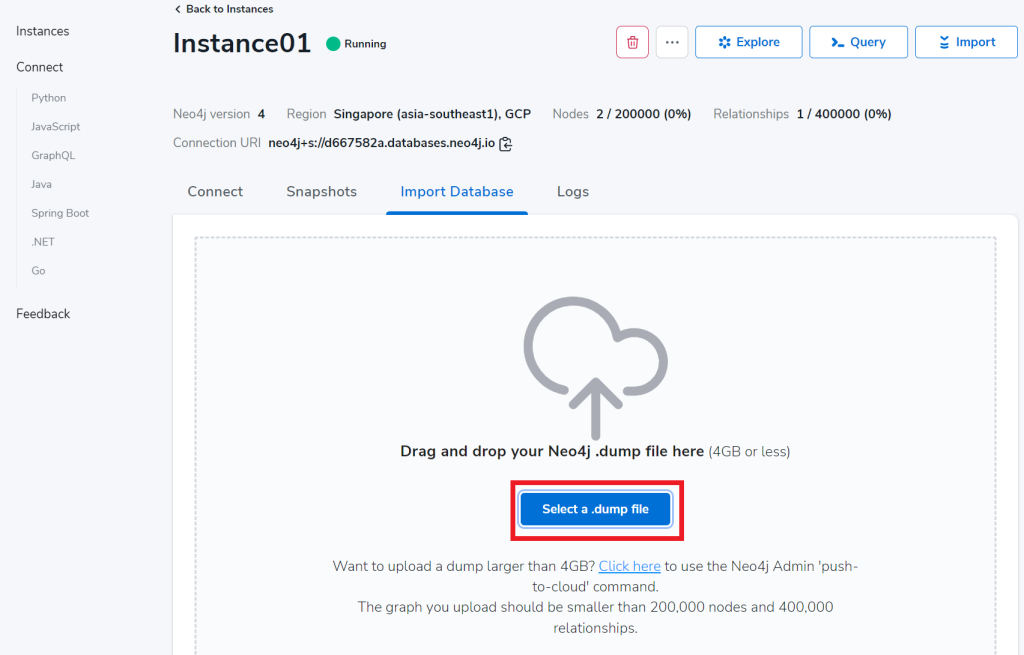Open the three-dots more options menu

coord(672,42)
